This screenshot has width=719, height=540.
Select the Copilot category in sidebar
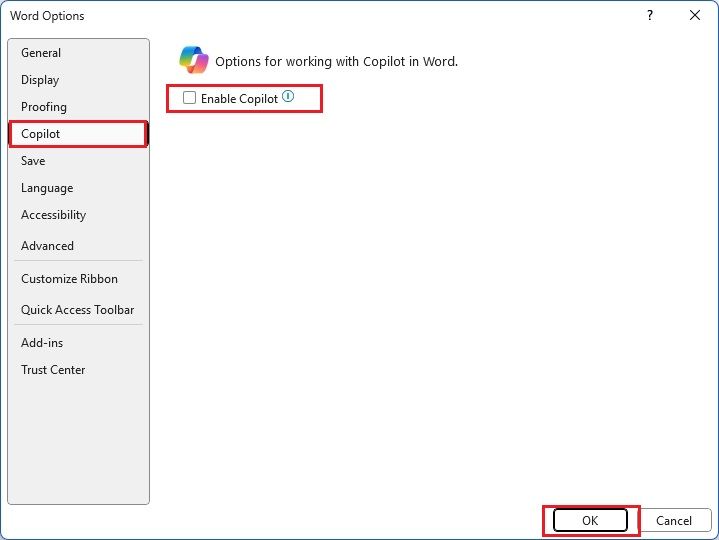[41, 134]
